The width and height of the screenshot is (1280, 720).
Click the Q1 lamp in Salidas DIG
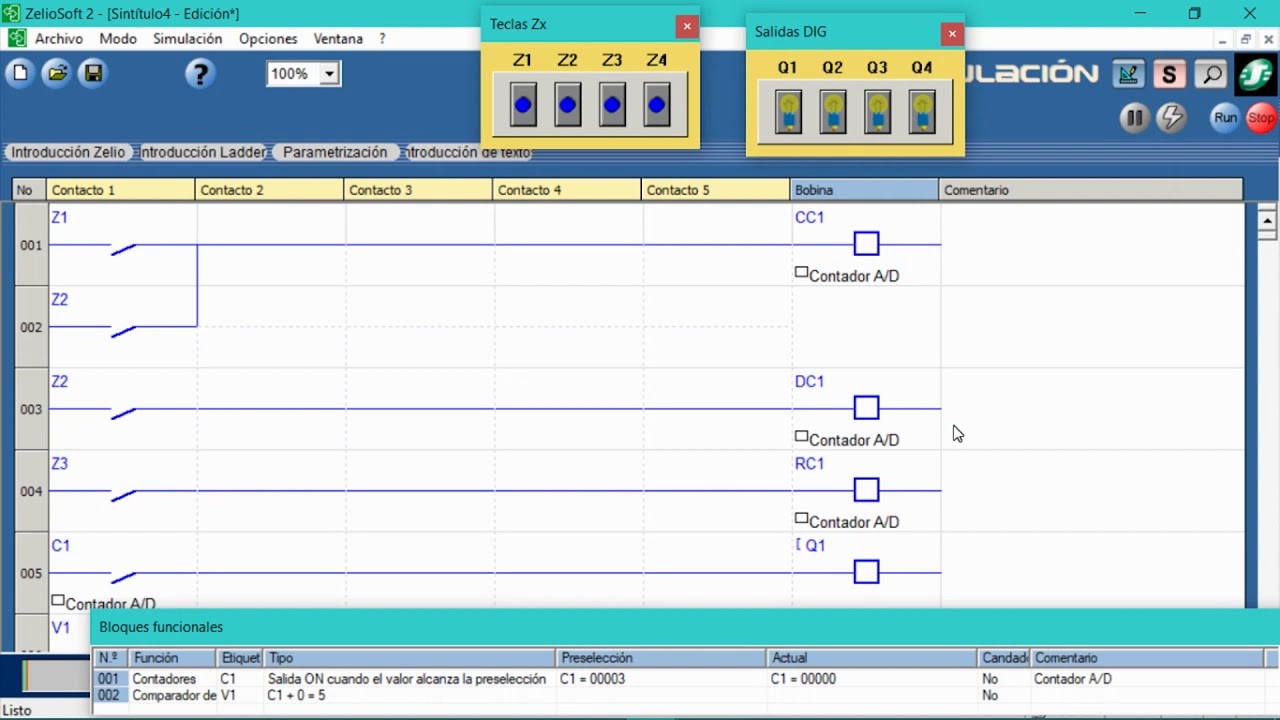pos(788,112)
